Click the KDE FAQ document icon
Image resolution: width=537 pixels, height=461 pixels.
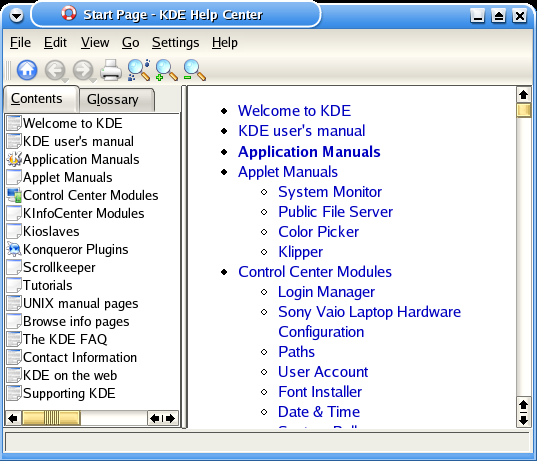tap(14, 339)
